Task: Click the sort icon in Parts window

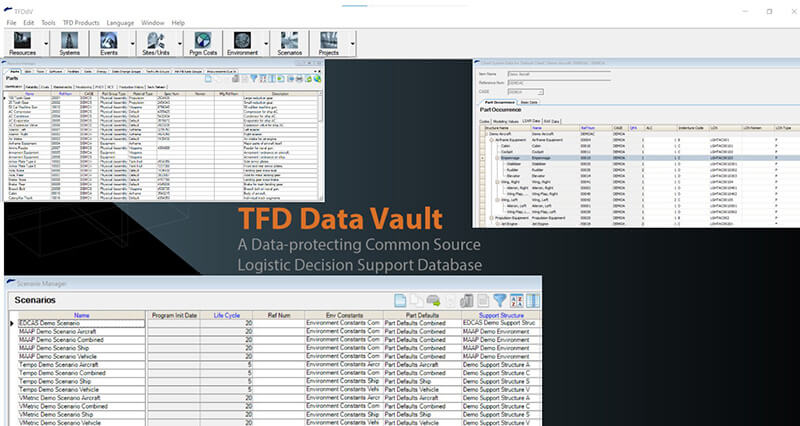Action: (x=263, y=79)
